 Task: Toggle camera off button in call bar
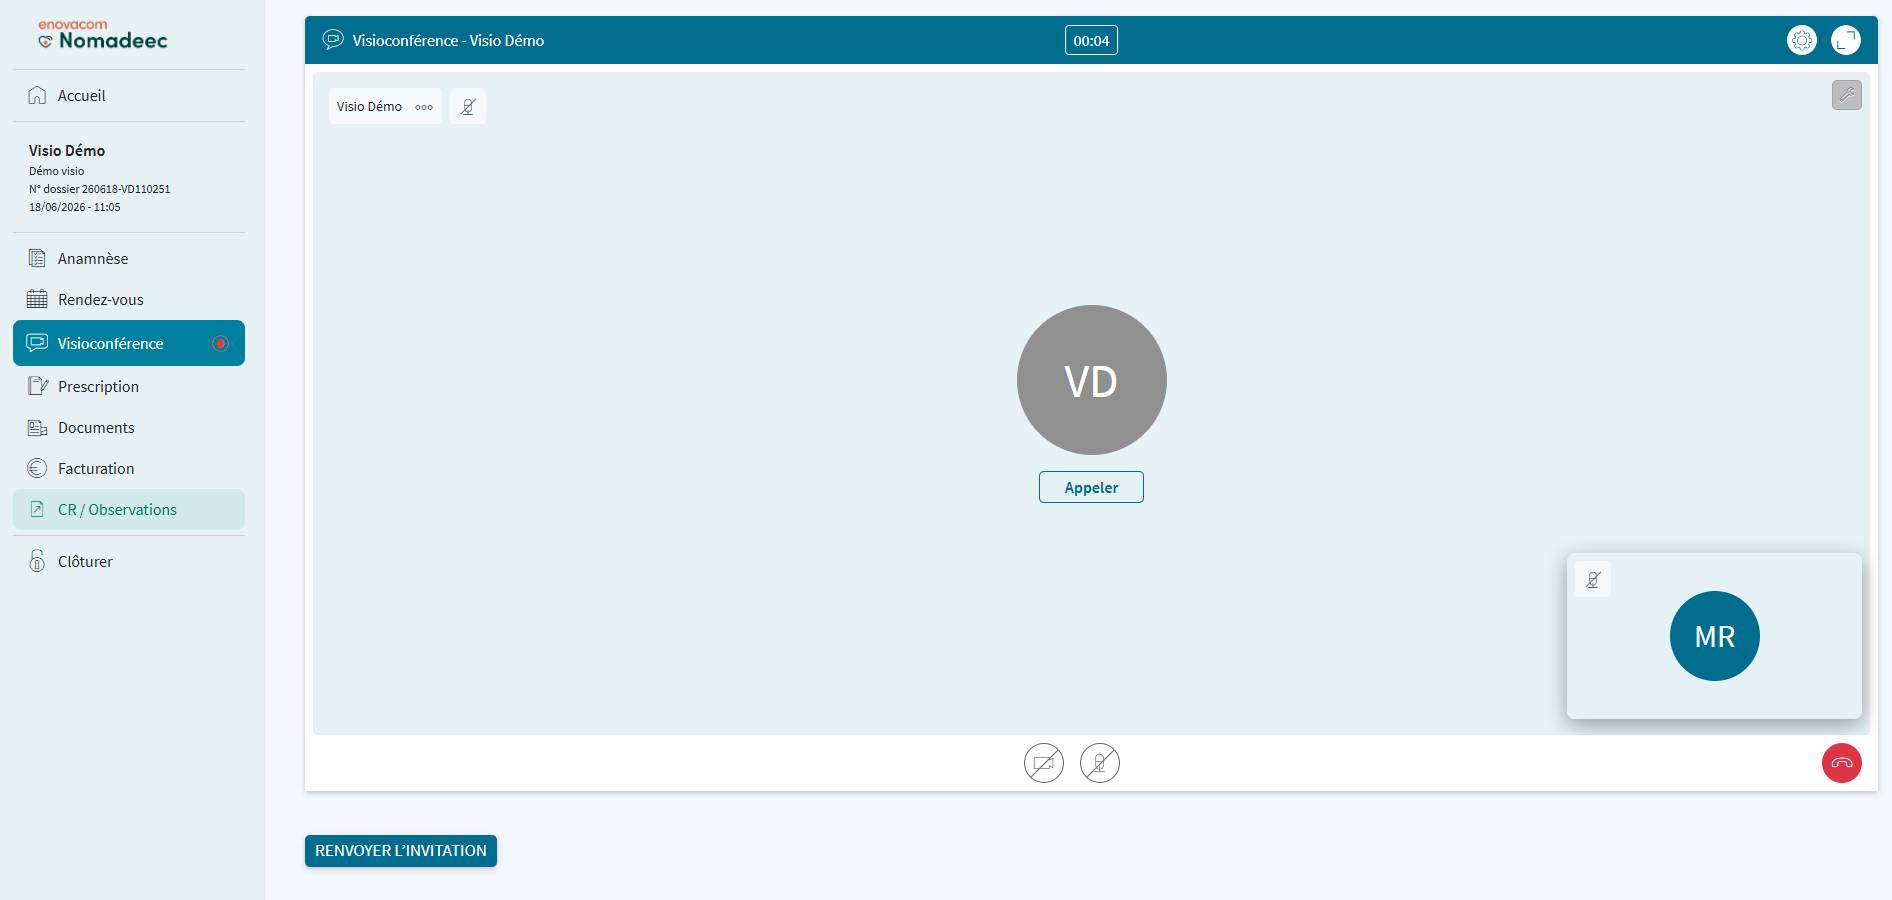click(x=1044, y=763)
